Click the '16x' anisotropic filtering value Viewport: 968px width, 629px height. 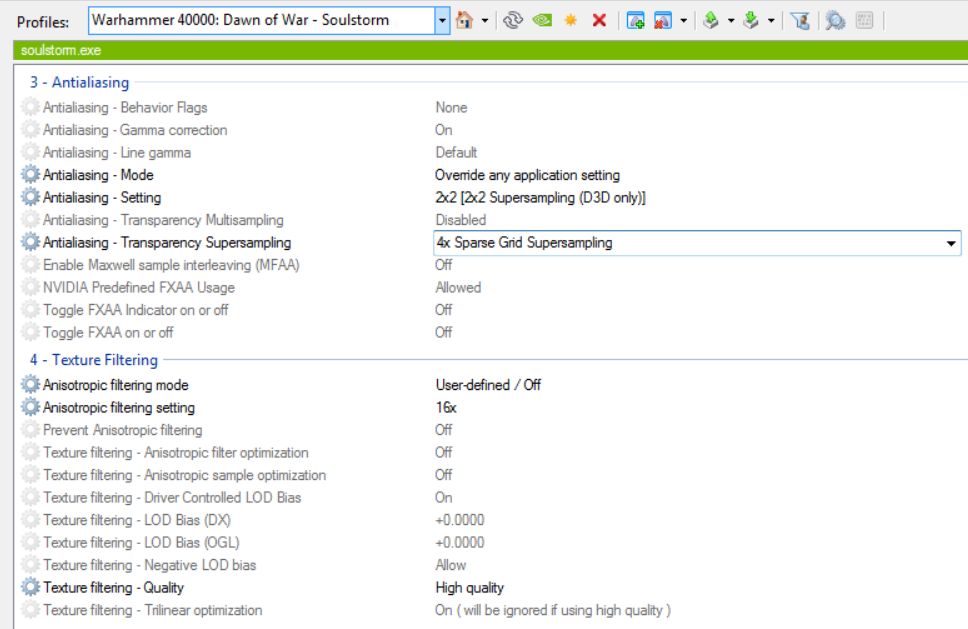tap(446, 407)
